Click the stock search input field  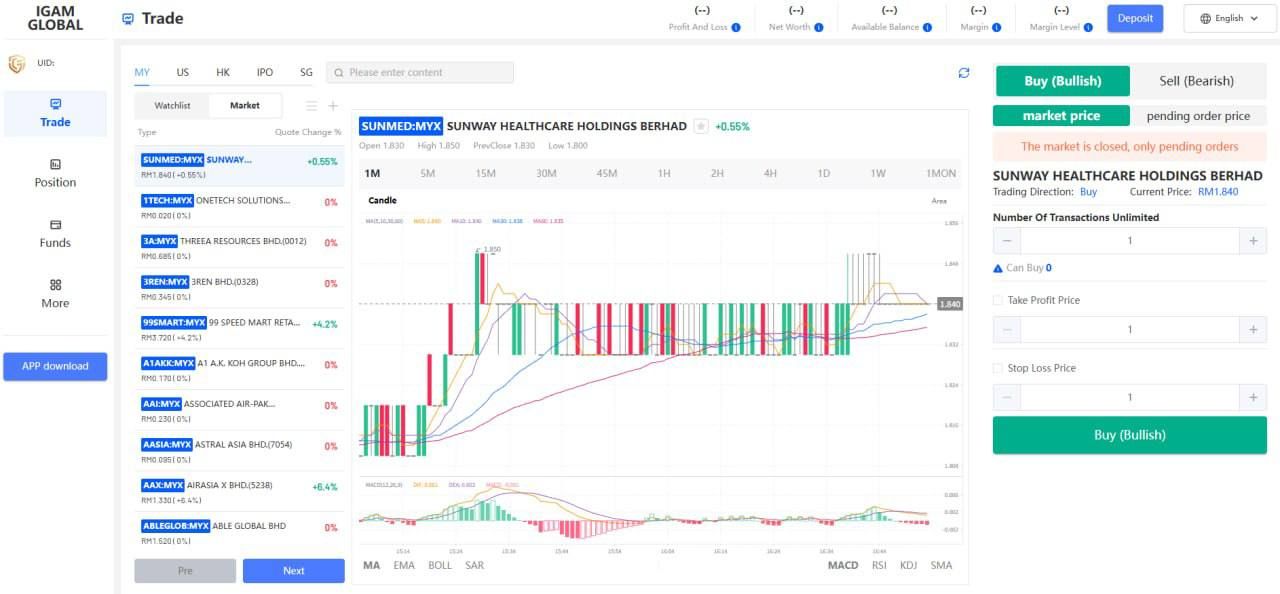tap(420, 72)
